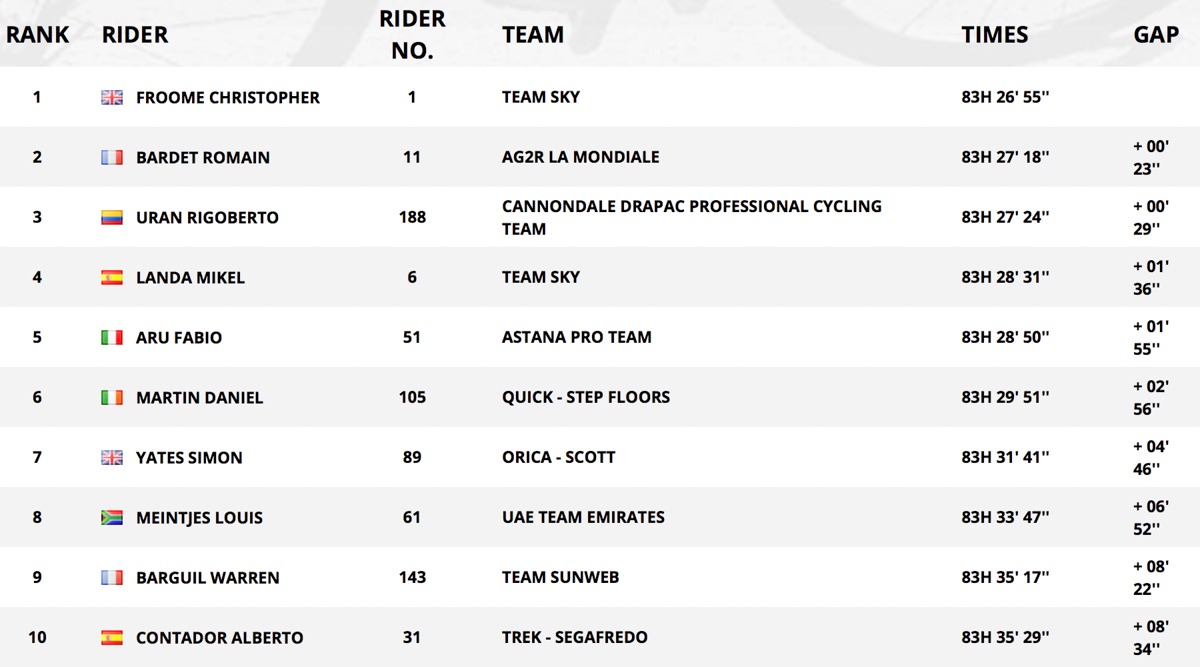Click the Spanish flag next to Landa Mikel
The height and width of the screenshot is (667, 1200).
(112, 277)
